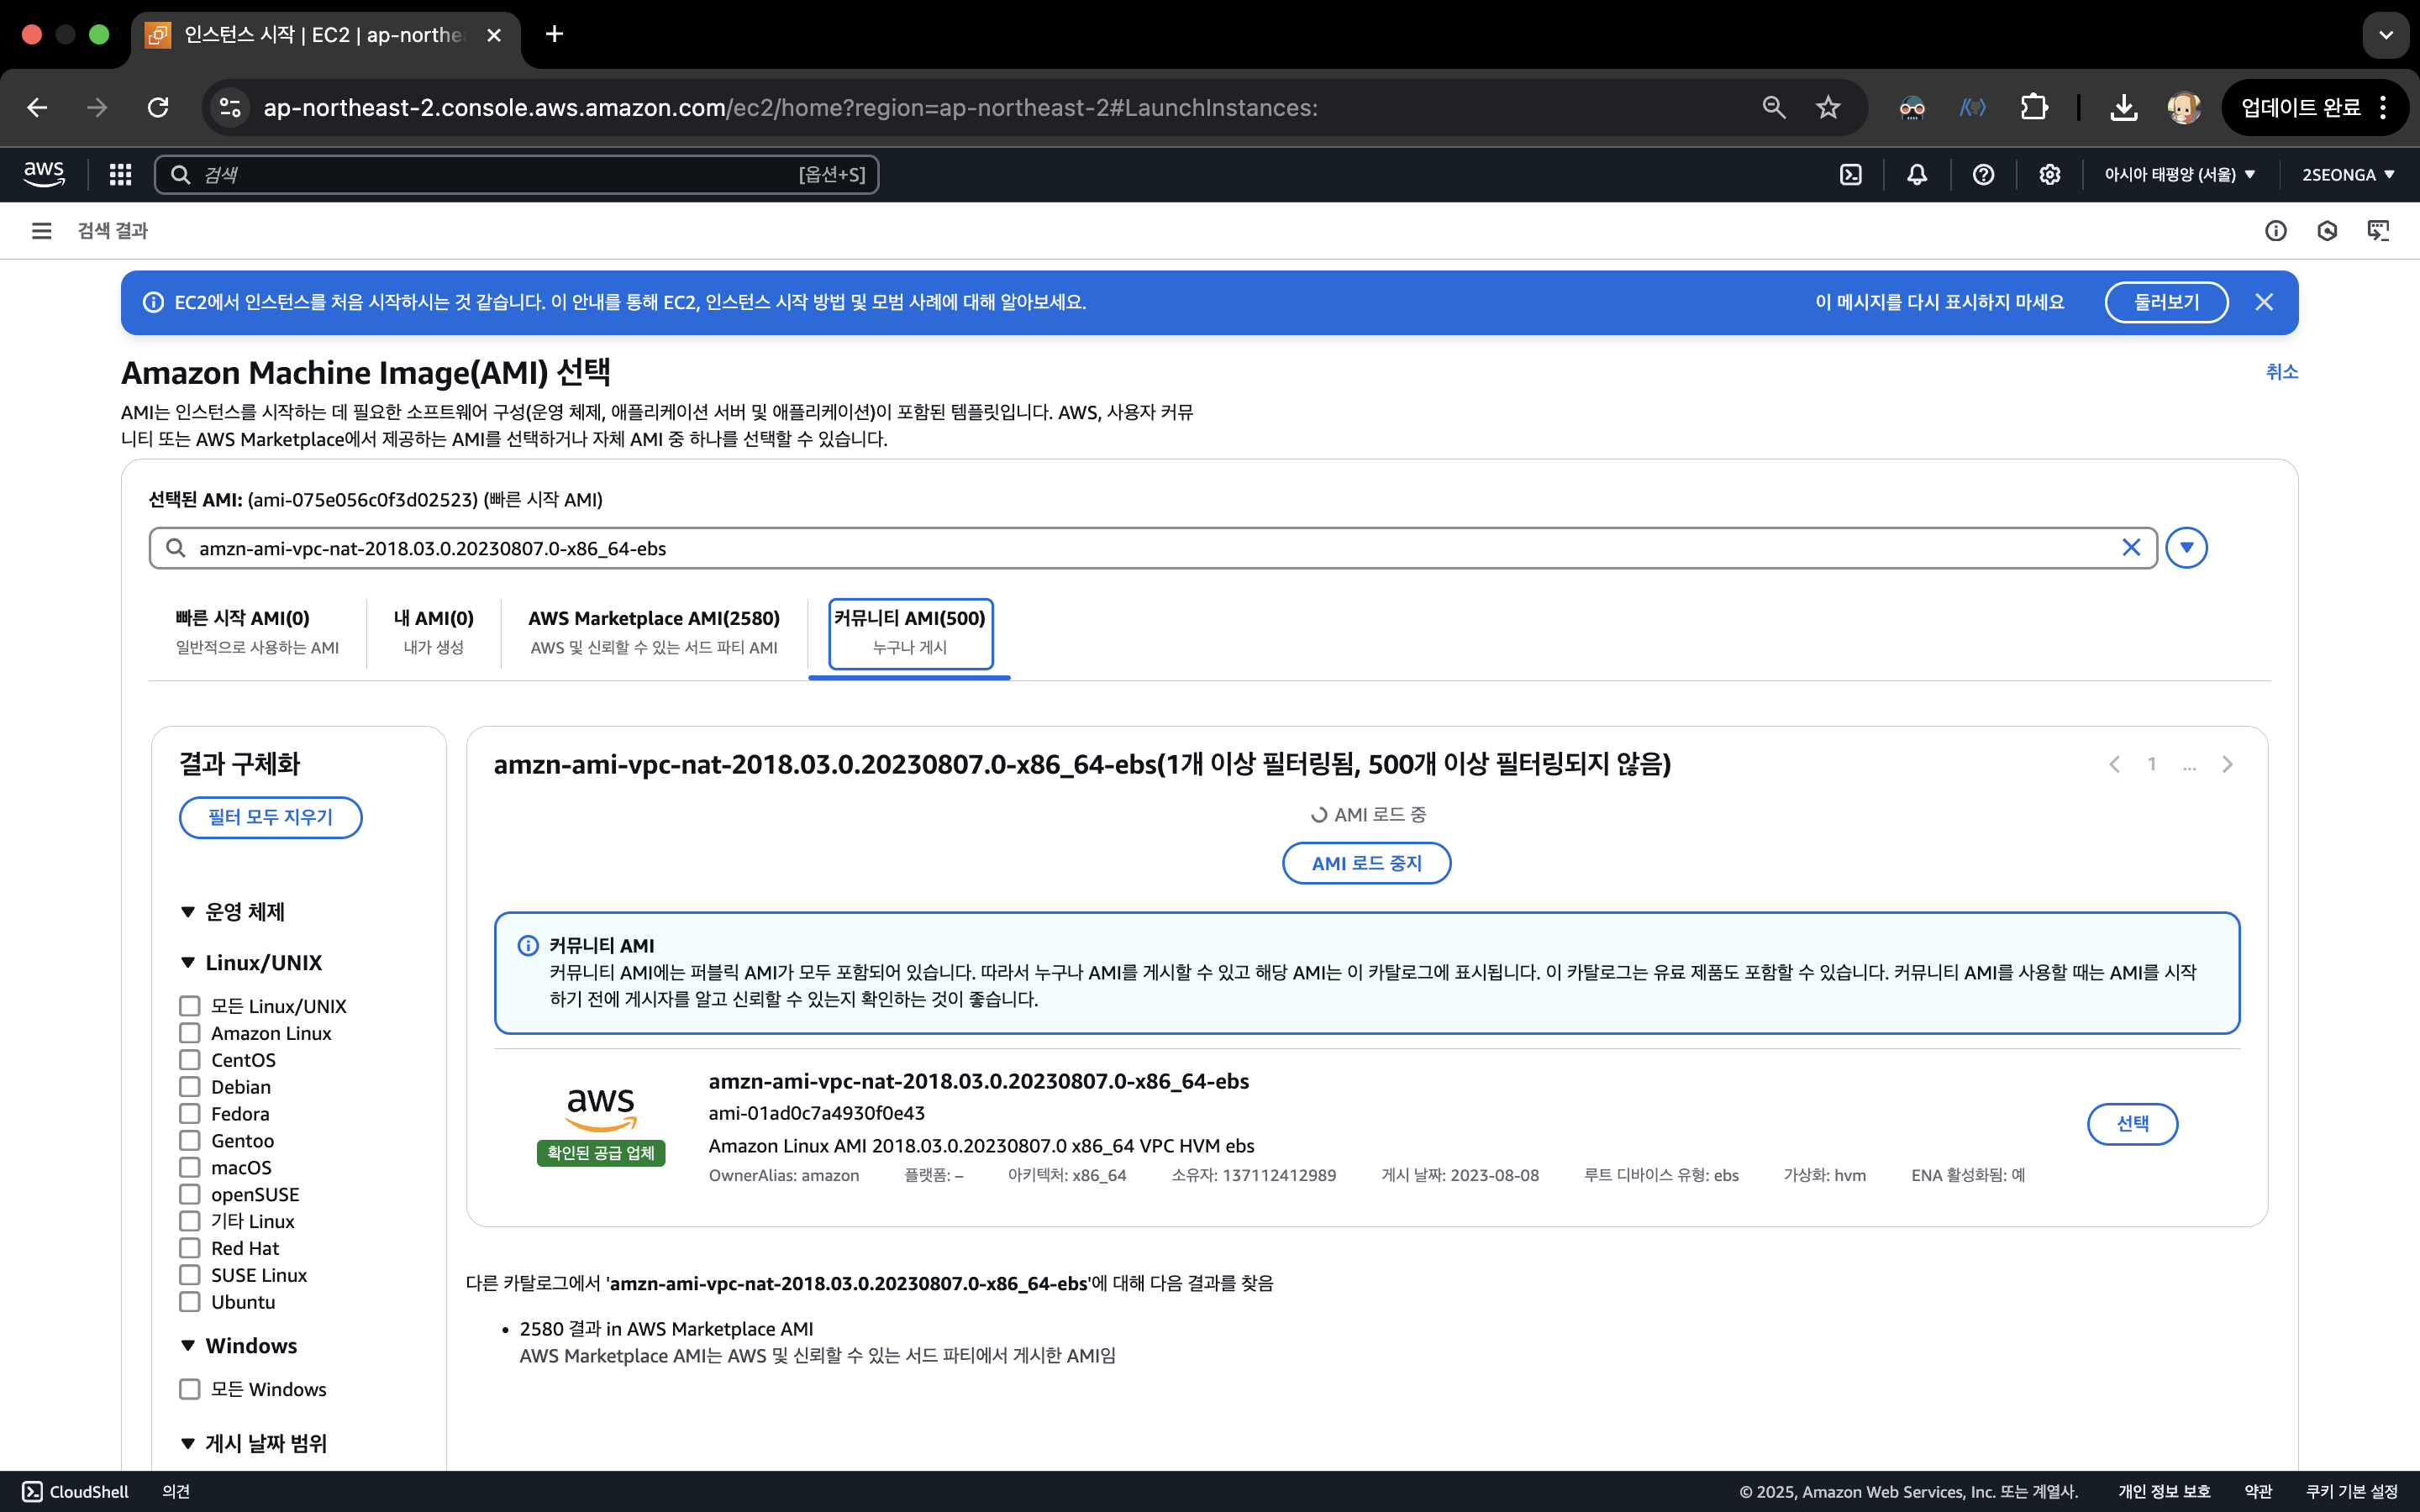The width and height of the screenshot is (2420, 1512).
Task: Open the AWS services grid icon
Action: pos(120,174)
